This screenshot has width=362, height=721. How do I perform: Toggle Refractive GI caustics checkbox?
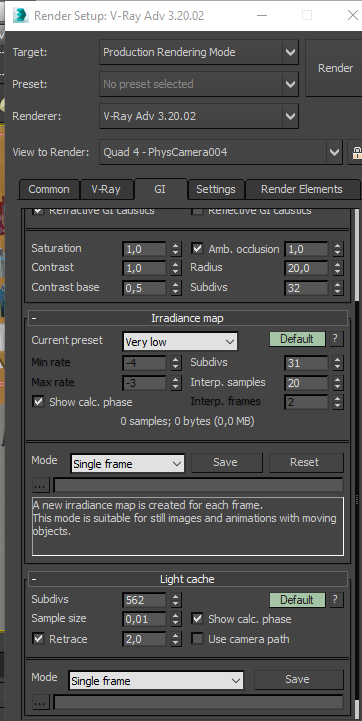[x=39, y=211]
